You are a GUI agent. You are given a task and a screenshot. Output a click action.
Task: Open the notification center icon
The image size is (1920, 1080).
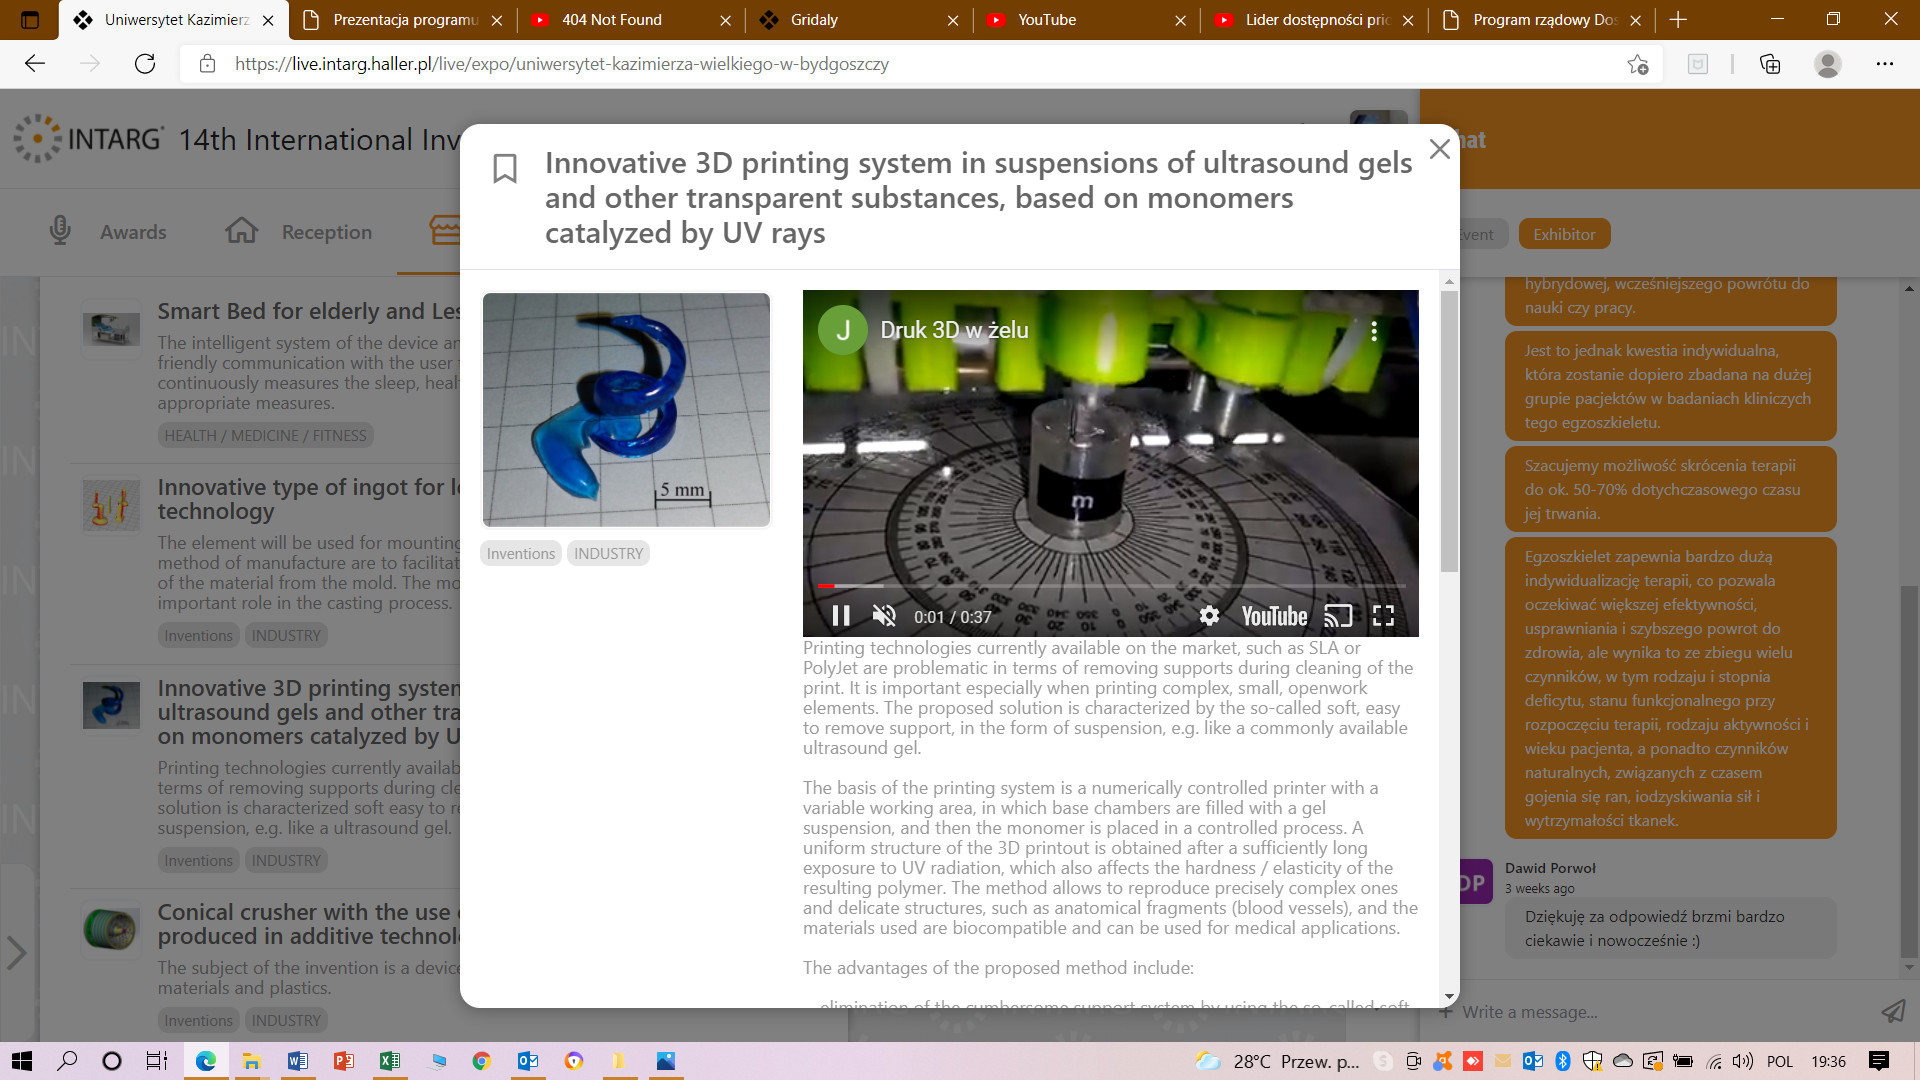click(x=1879, y=1061)
